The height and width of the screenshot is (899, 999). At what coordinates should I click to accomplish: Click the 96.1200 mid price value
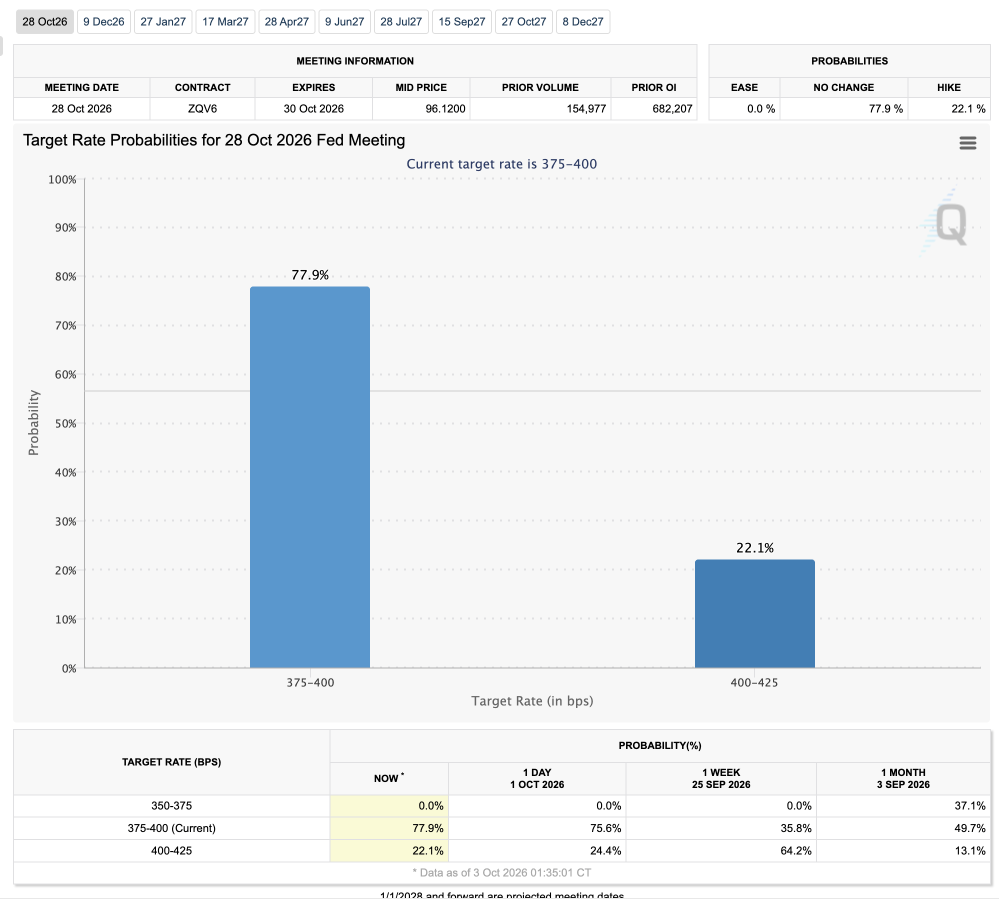coord(445,109)
